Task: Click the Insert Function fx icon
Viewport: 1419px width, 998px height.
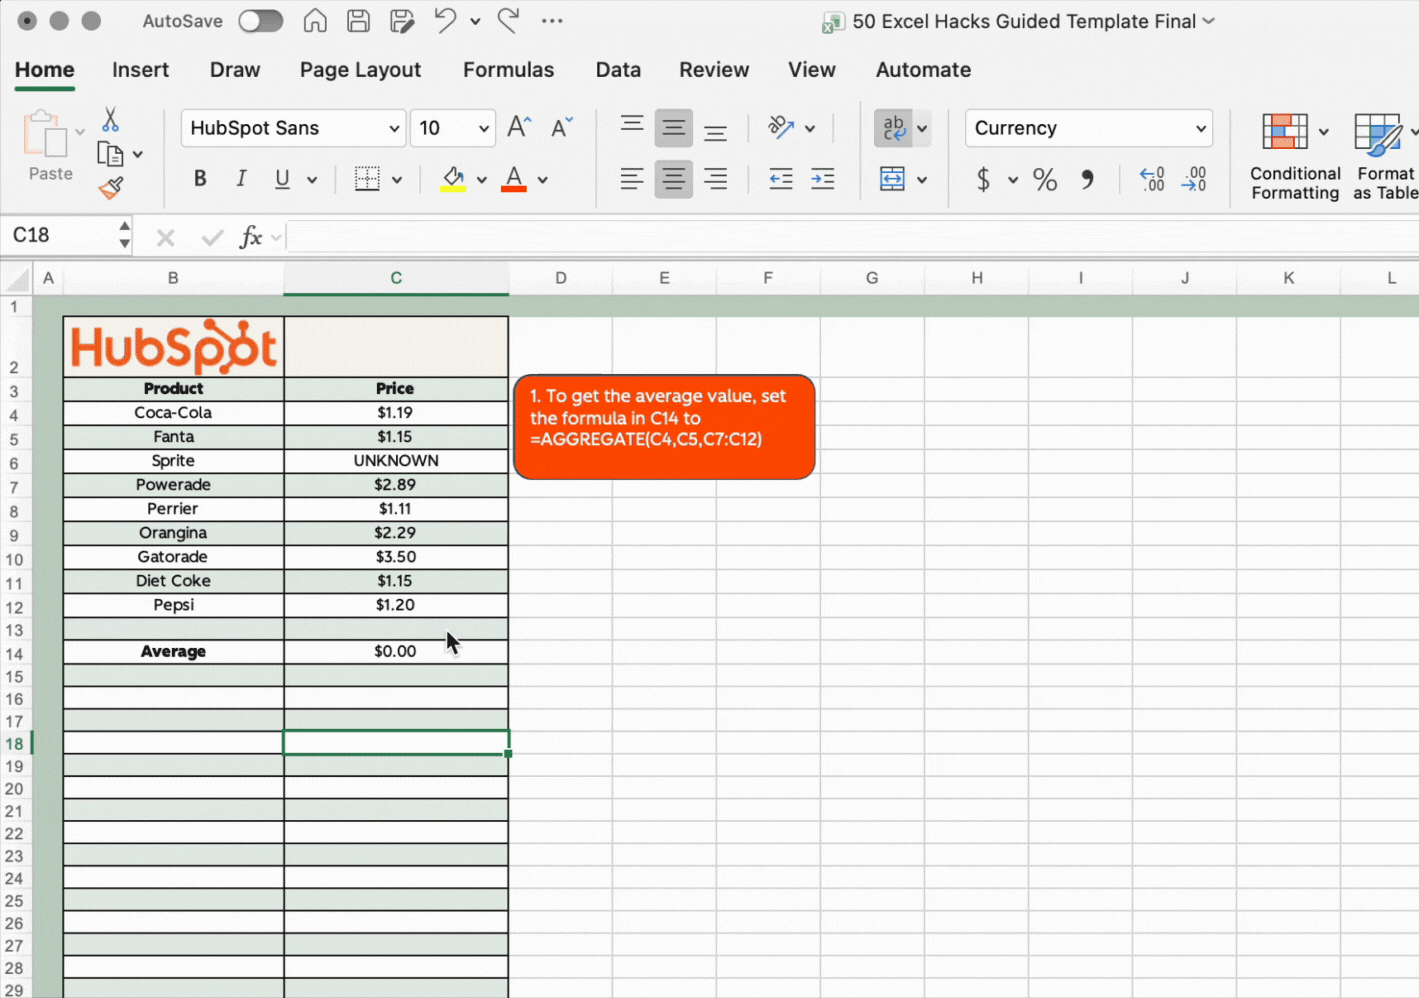Action: (x=251, y=237)
